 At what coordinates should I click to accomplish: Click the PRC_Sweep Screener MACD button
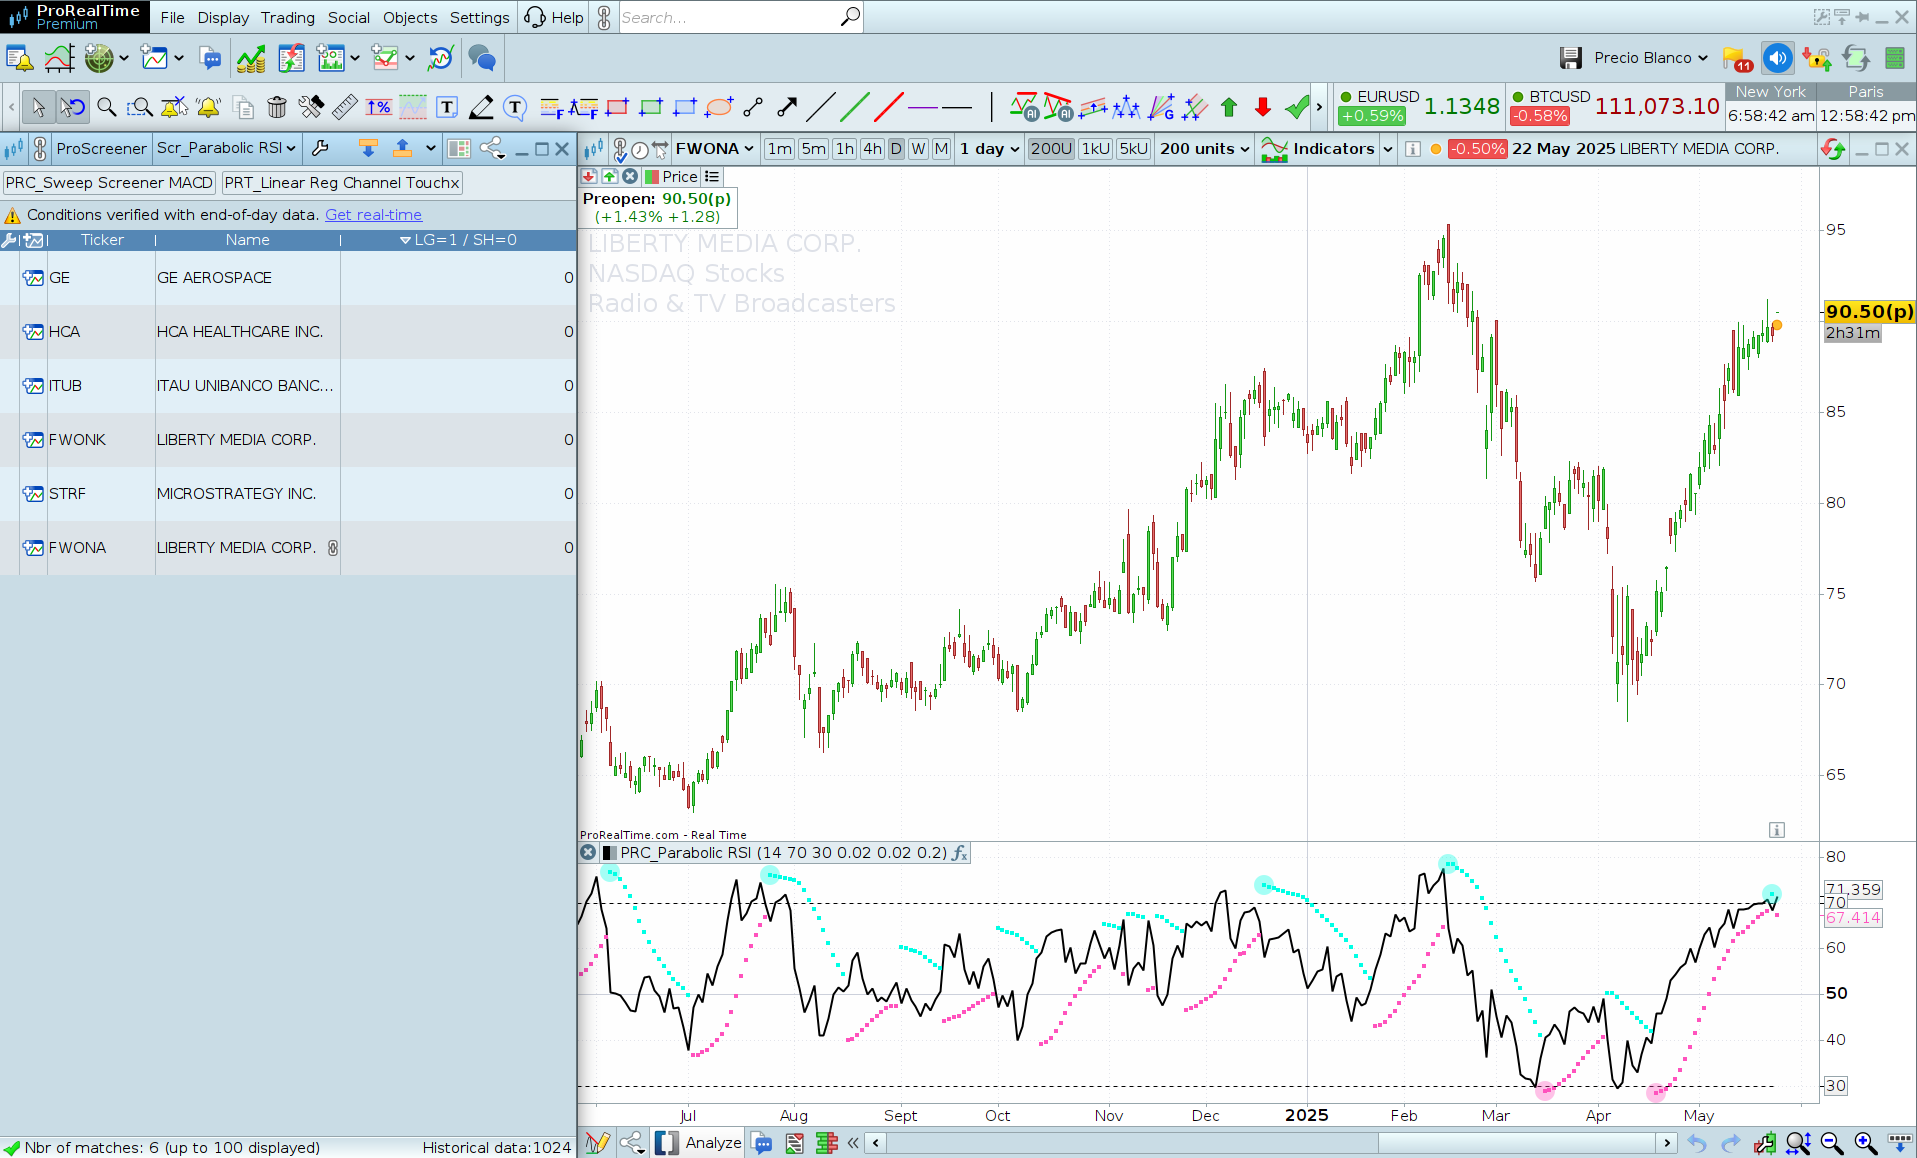[x=109, y=182]
